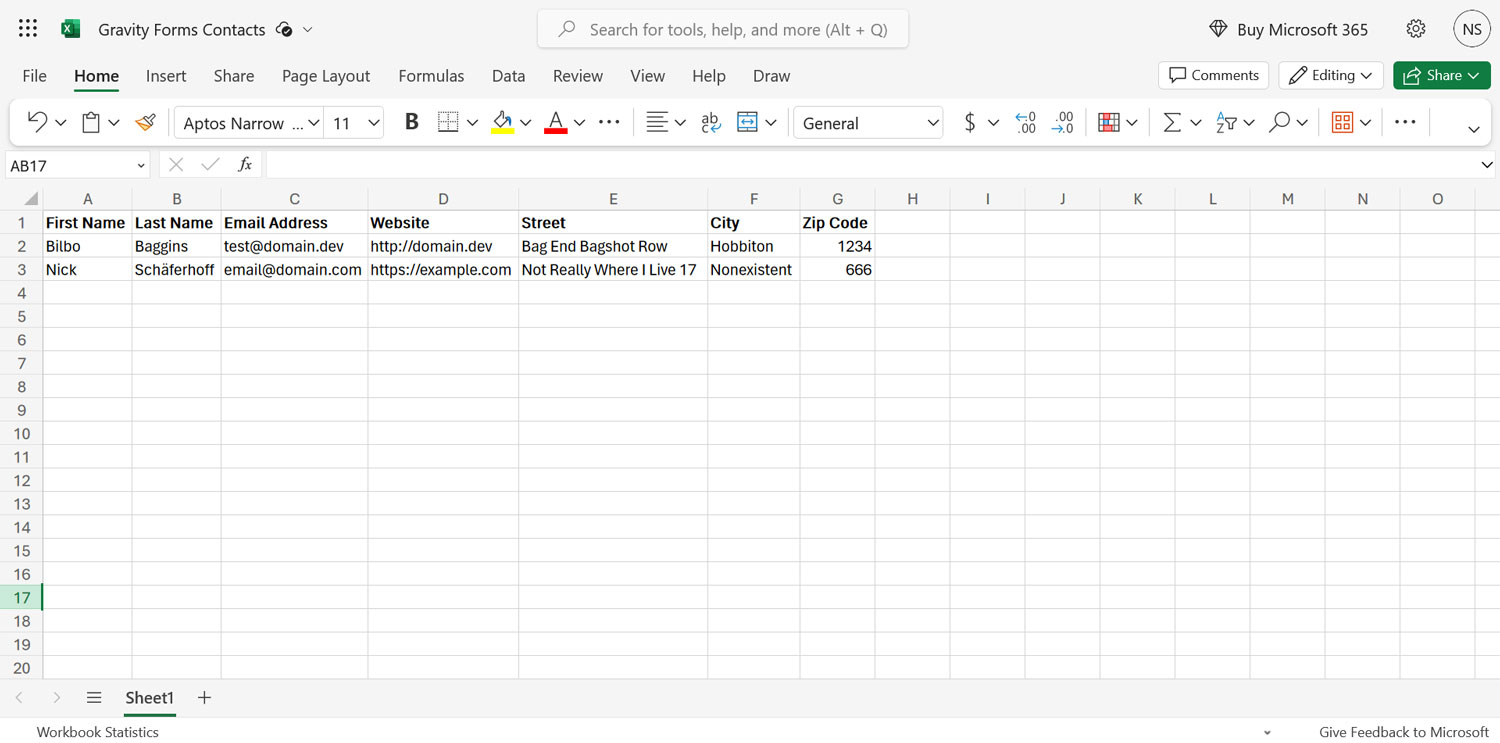Screen dimensions: 1500x743
Task: Select column header E
Action: (613, 199)
